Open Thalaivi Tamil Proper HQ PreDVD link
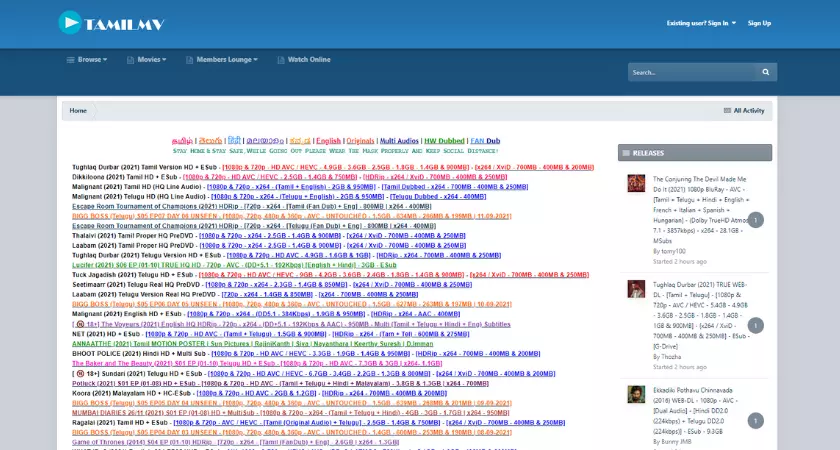 point(270,236)
